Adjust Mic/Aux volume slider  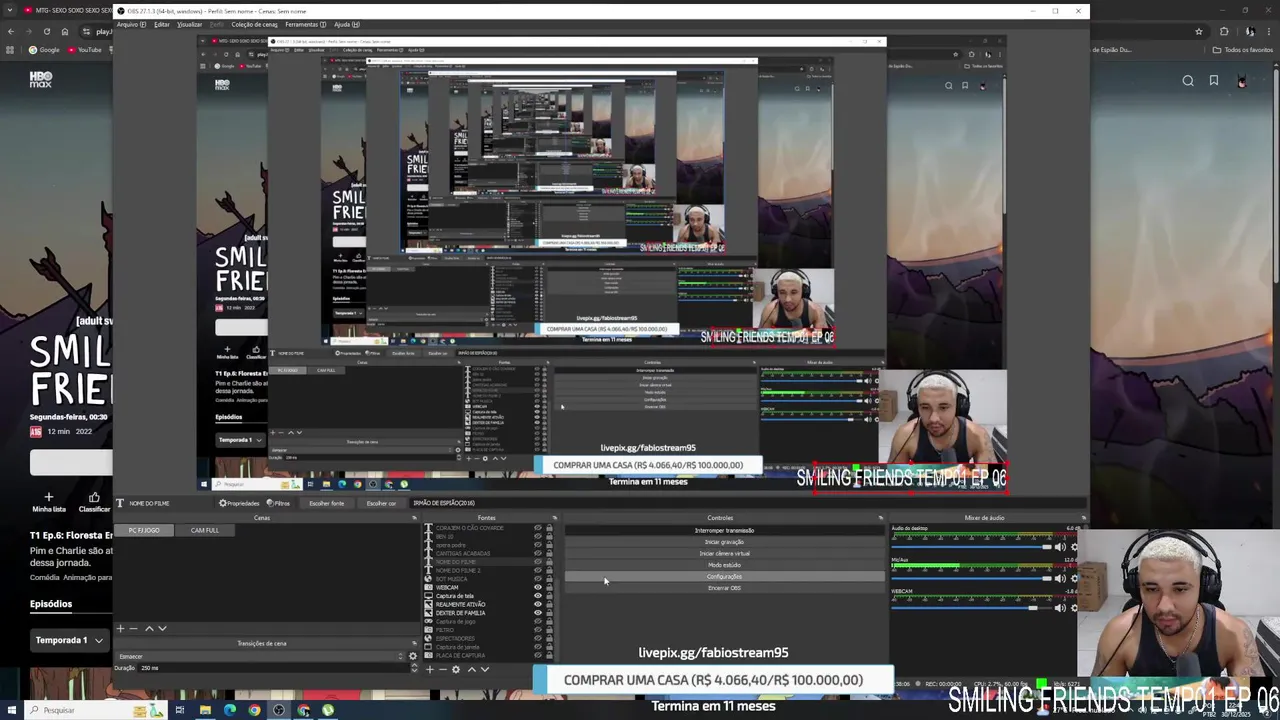pyautogui.click(x=971, y=578)
